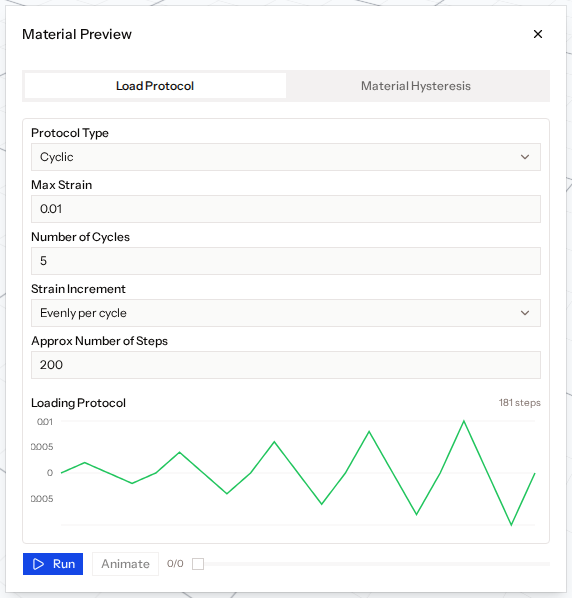
Task: Click the 'Loading Protocol' heading
Action: [x=78, y=403]
